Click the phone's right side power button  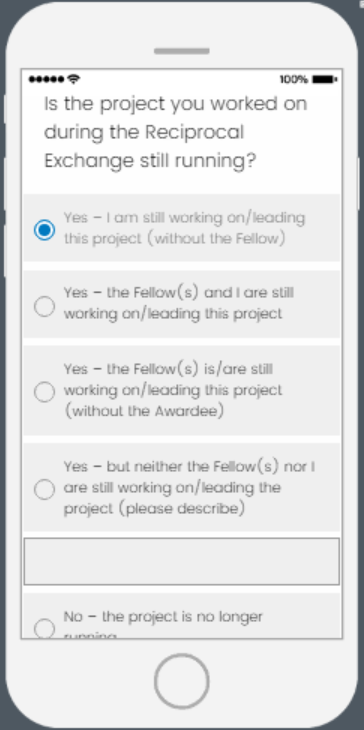pos(359,183)
